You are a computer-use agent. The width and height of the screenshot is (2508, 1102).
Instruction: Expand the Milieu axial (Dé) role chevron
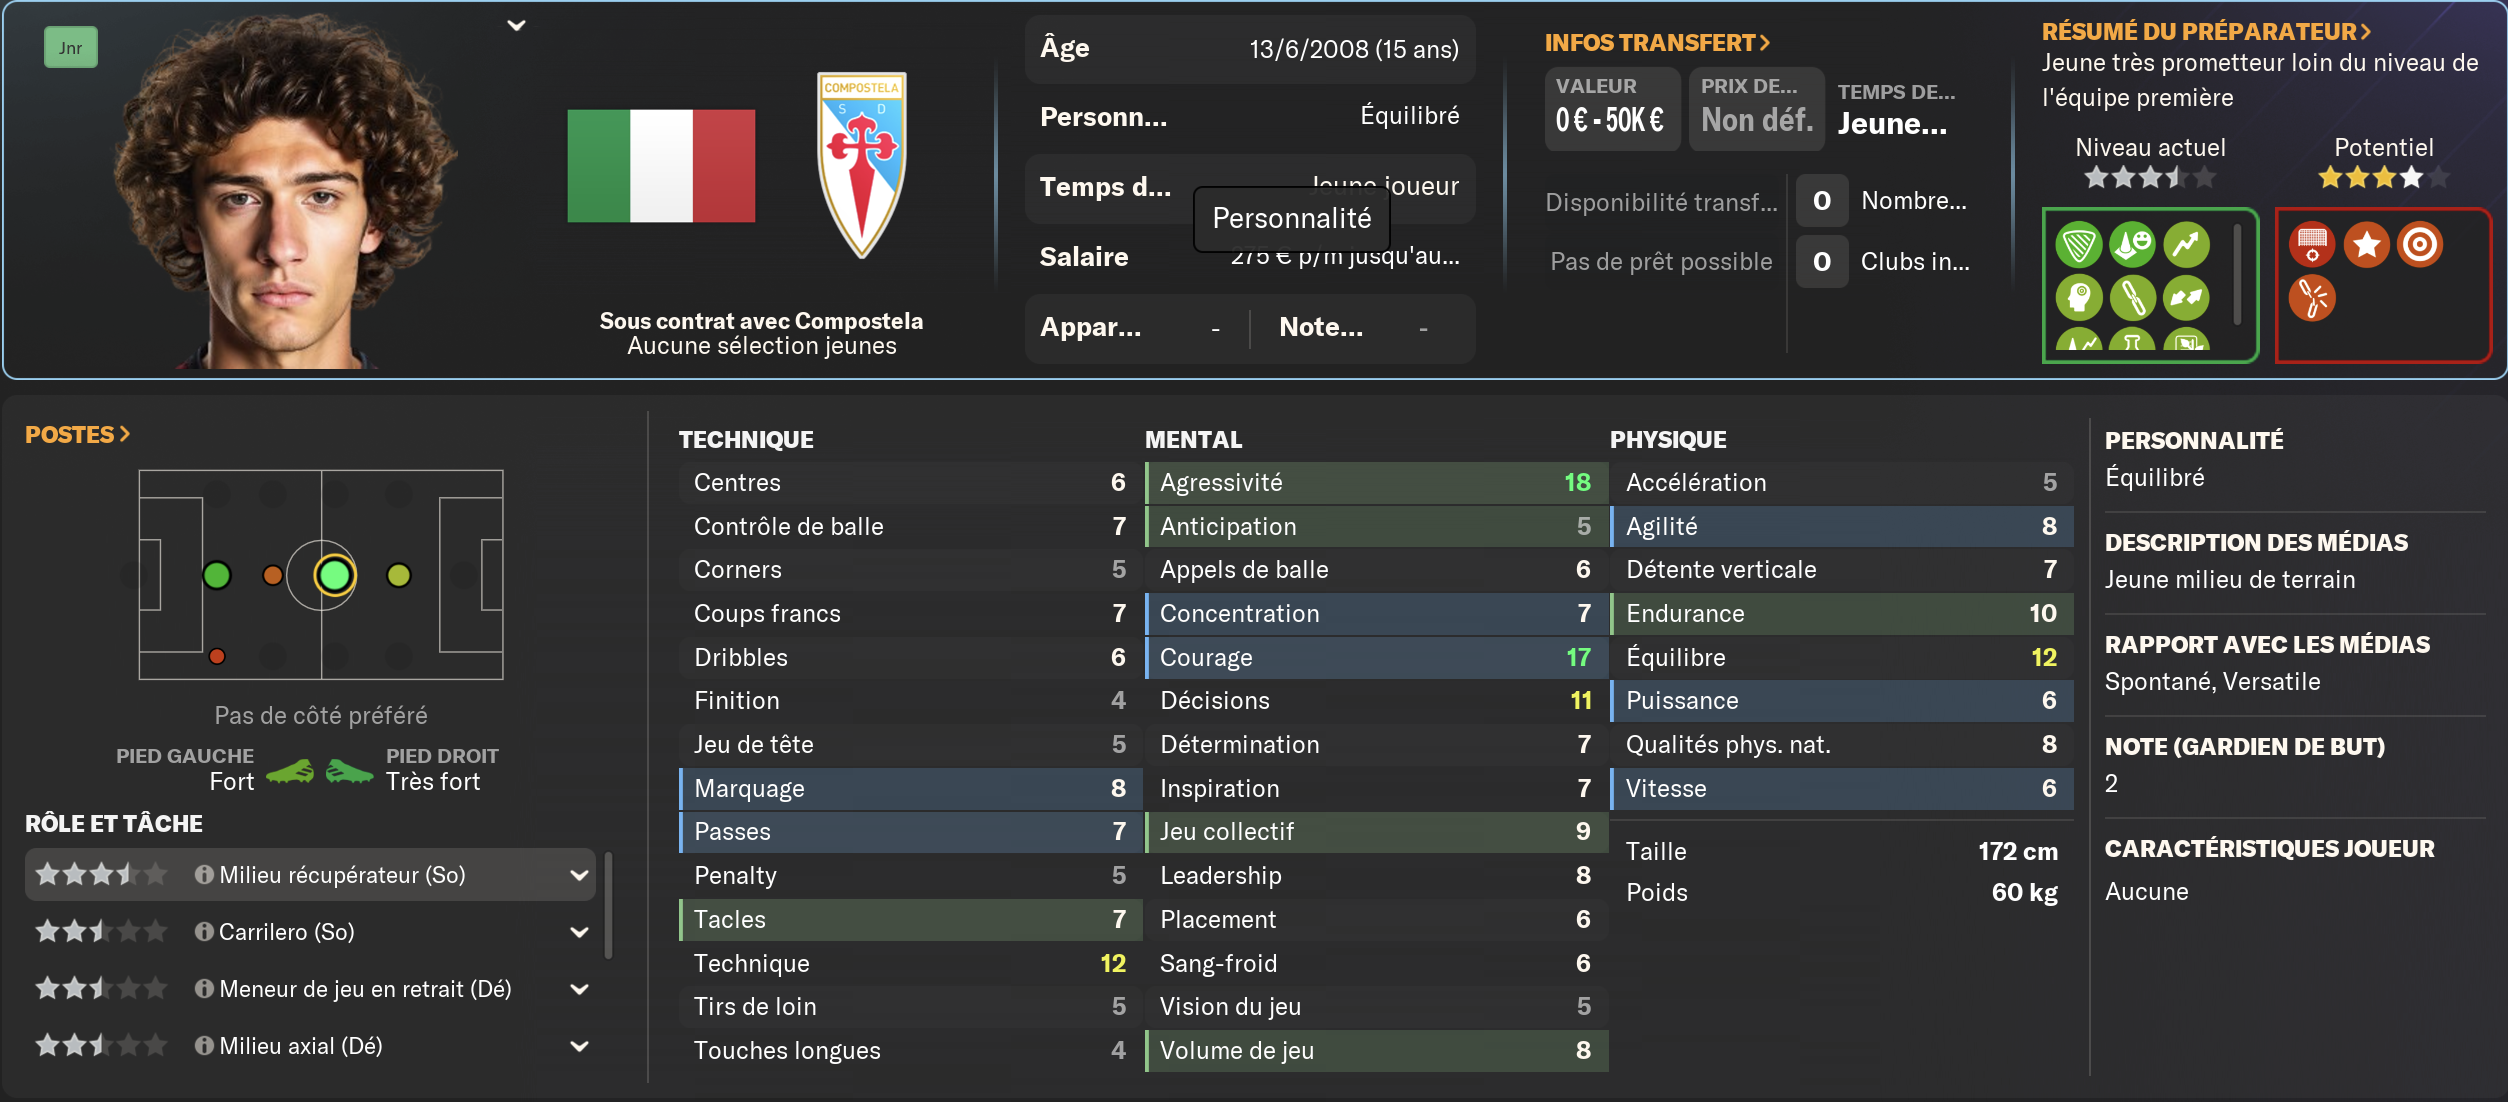tap(579, 1046)
